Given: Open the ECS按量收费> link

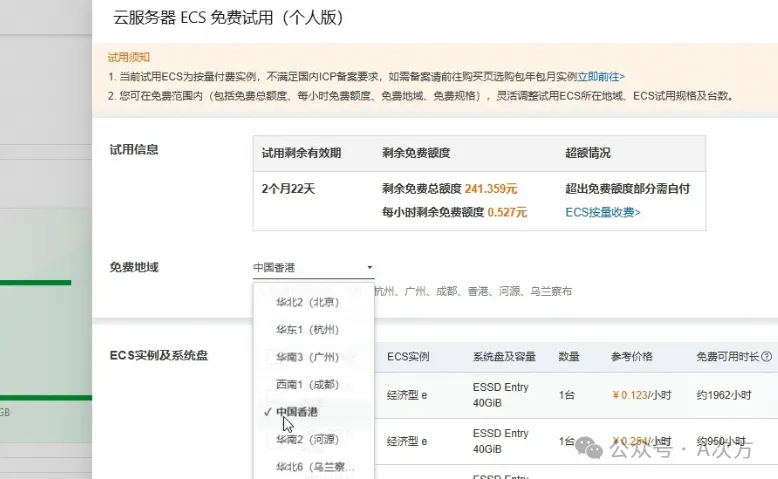Looking at the screenshot, I should click(x=603, y=212).
